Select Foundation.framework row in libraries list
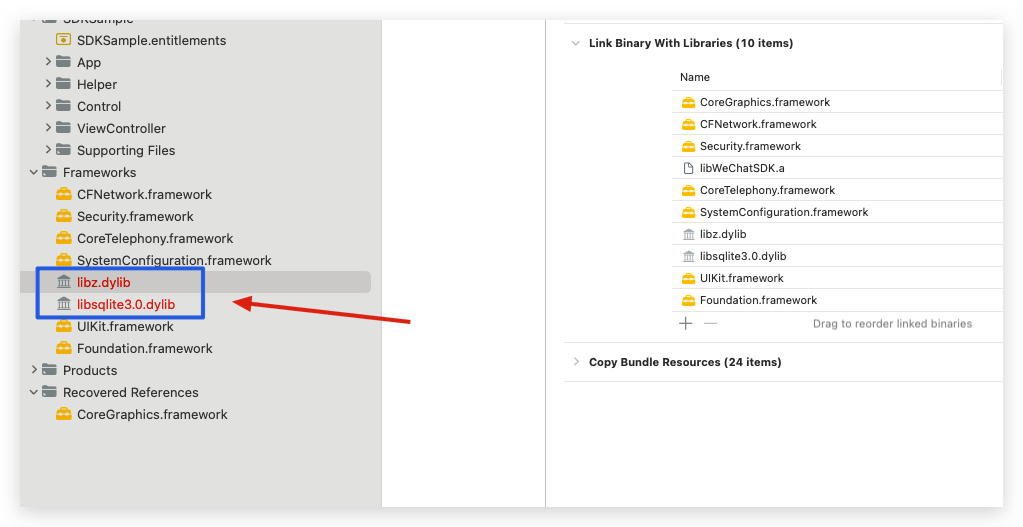The image size is (1023, 527). point(838,300)
